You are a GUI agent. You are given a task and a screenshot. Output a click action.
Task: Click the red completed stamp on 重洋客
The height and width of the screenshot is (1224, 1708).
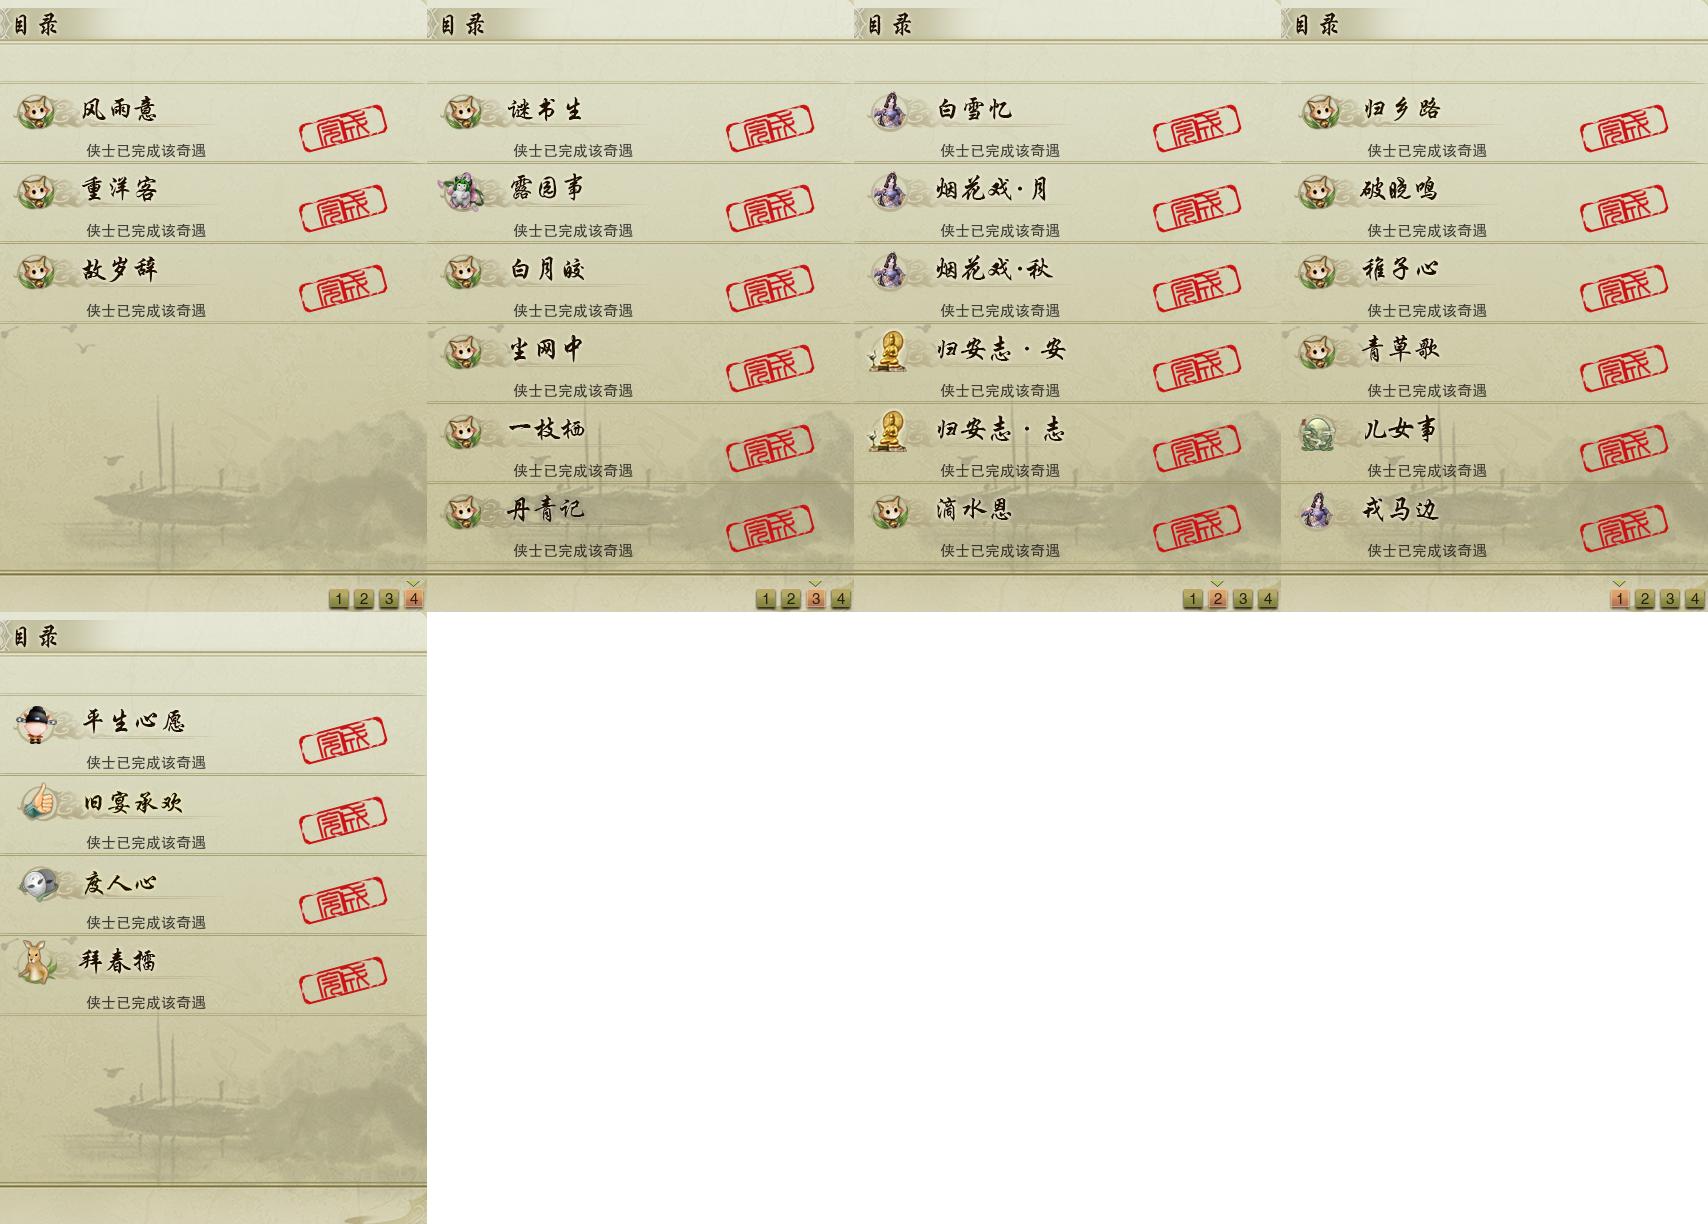343,207
